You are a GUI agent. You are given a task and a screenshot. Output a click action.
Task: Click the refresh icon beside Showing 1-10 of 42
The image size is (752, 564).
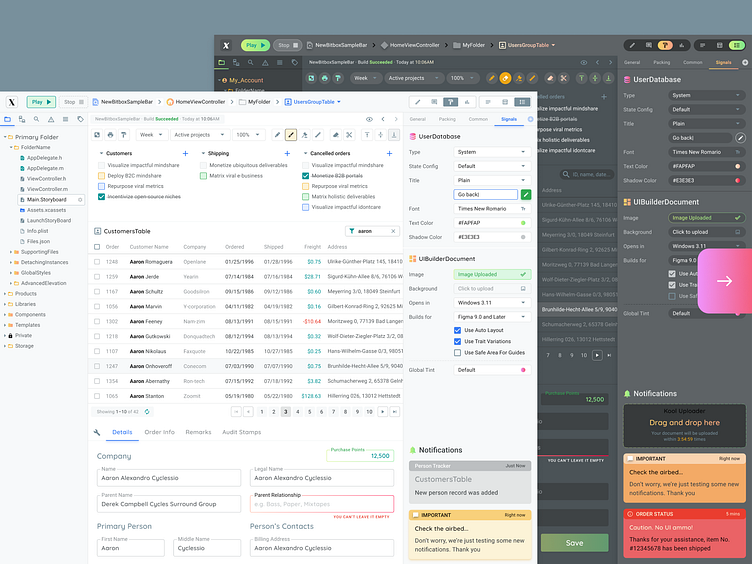(147, 411)
